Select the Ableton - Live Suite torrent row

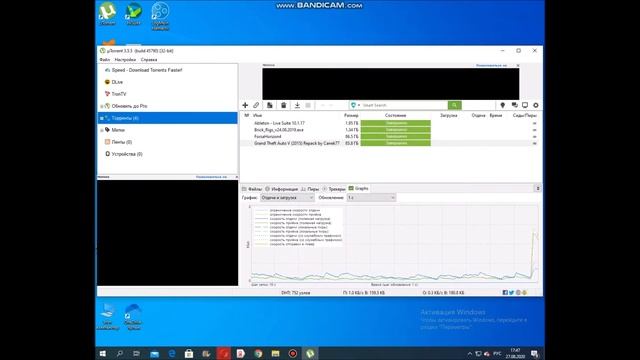point(391,123)
